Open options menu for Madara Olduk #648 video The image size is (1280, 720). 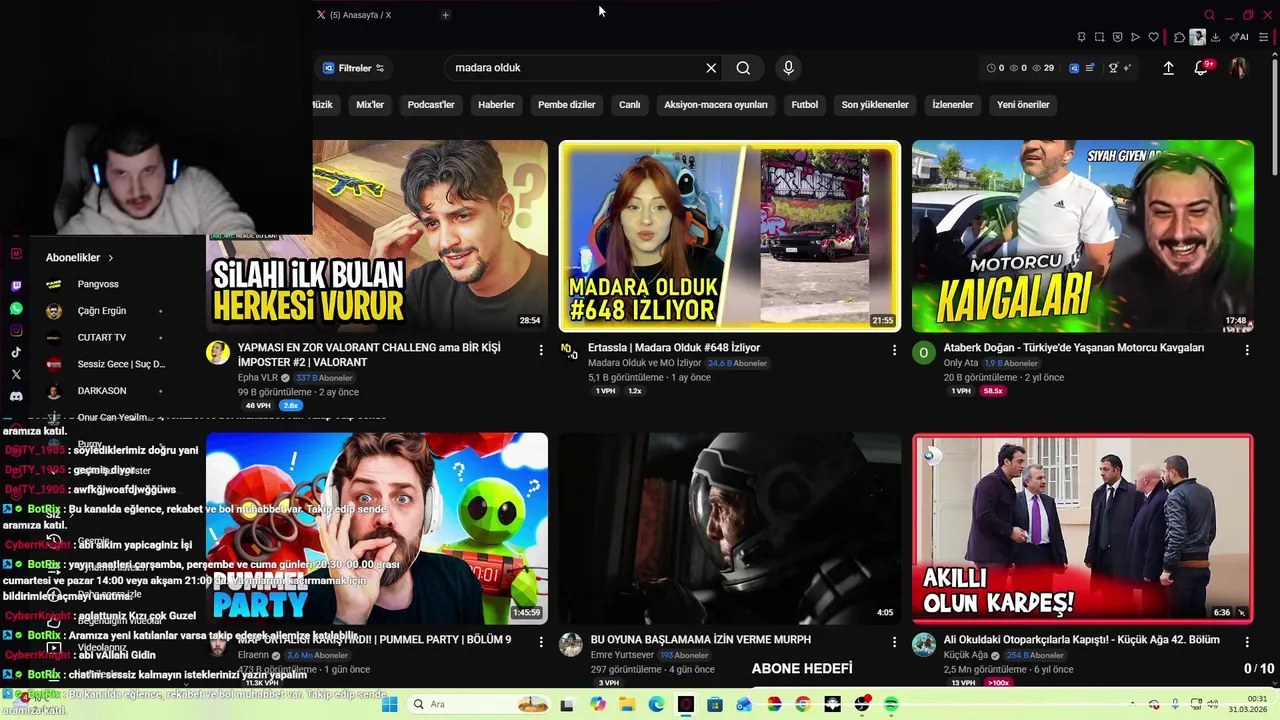[x=894, y=350]
